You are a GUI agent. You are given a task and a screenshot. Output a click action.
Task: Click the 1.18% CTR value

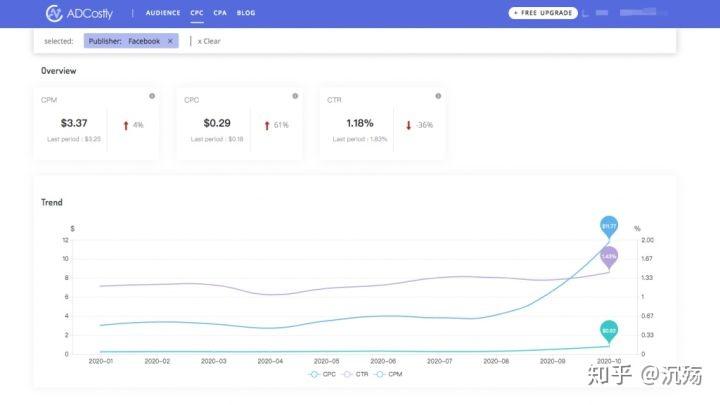pos(360,123)
